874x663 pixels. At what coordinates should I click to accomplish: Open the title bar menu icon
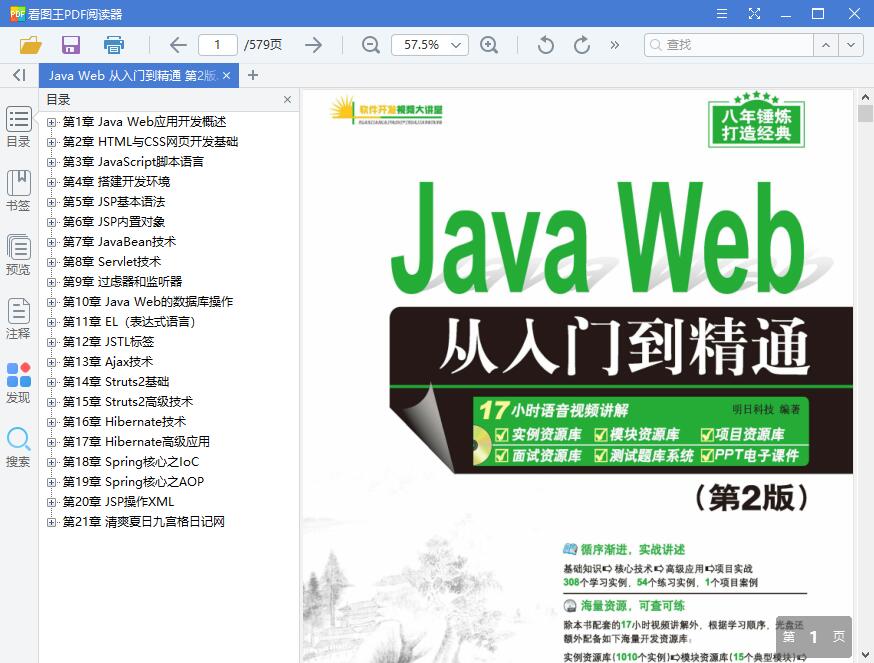pyautogui.click(x=722, y=13)
